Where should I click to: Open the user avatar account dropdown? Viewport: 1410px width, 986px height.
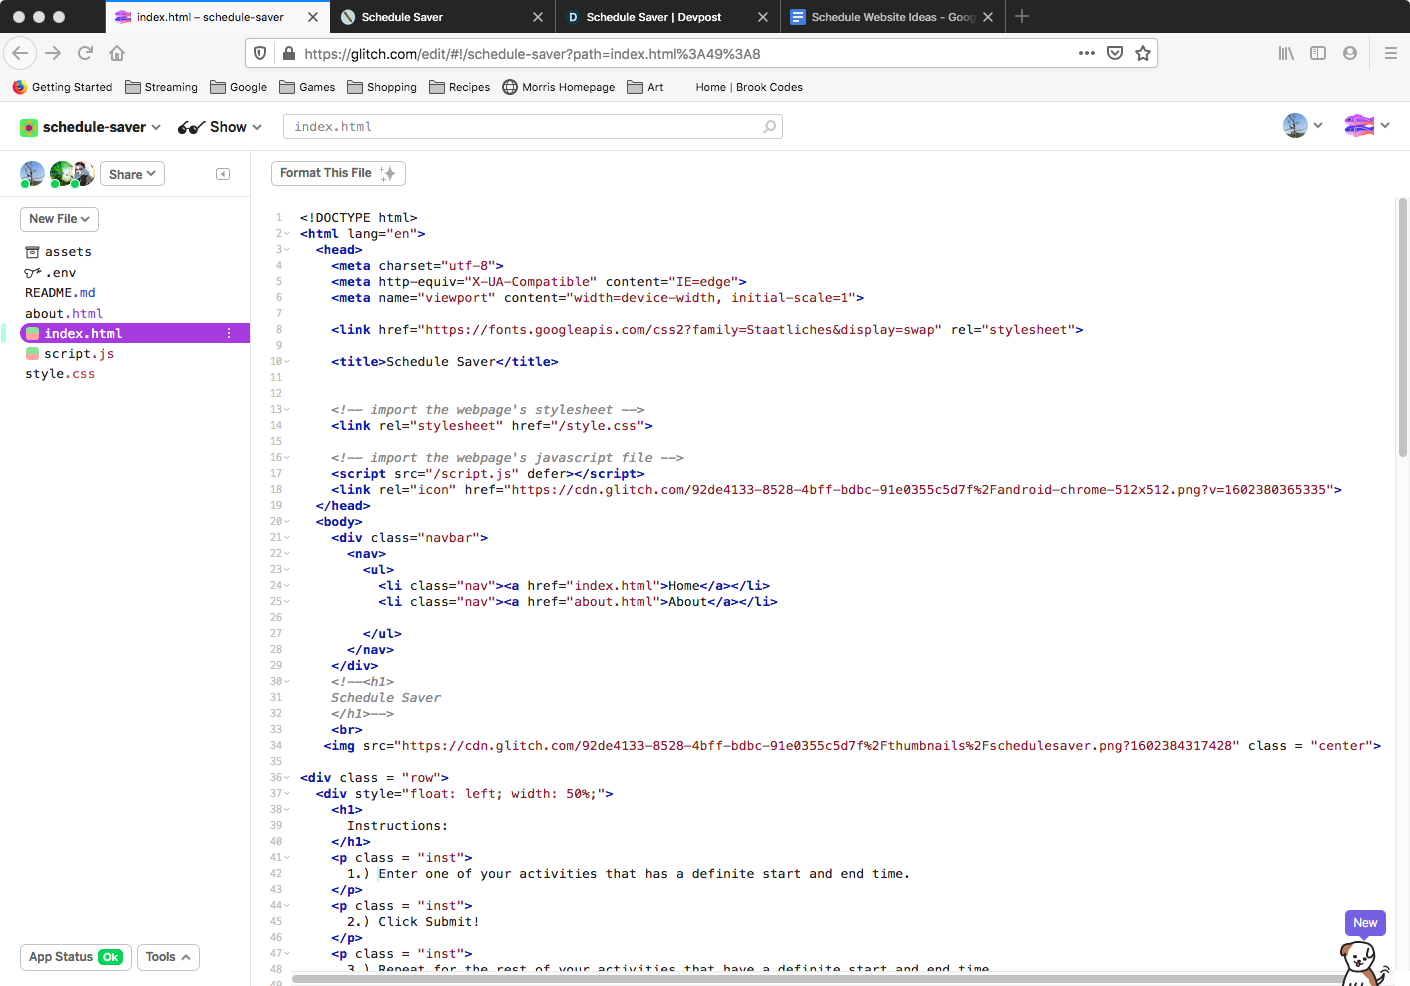1303,126
